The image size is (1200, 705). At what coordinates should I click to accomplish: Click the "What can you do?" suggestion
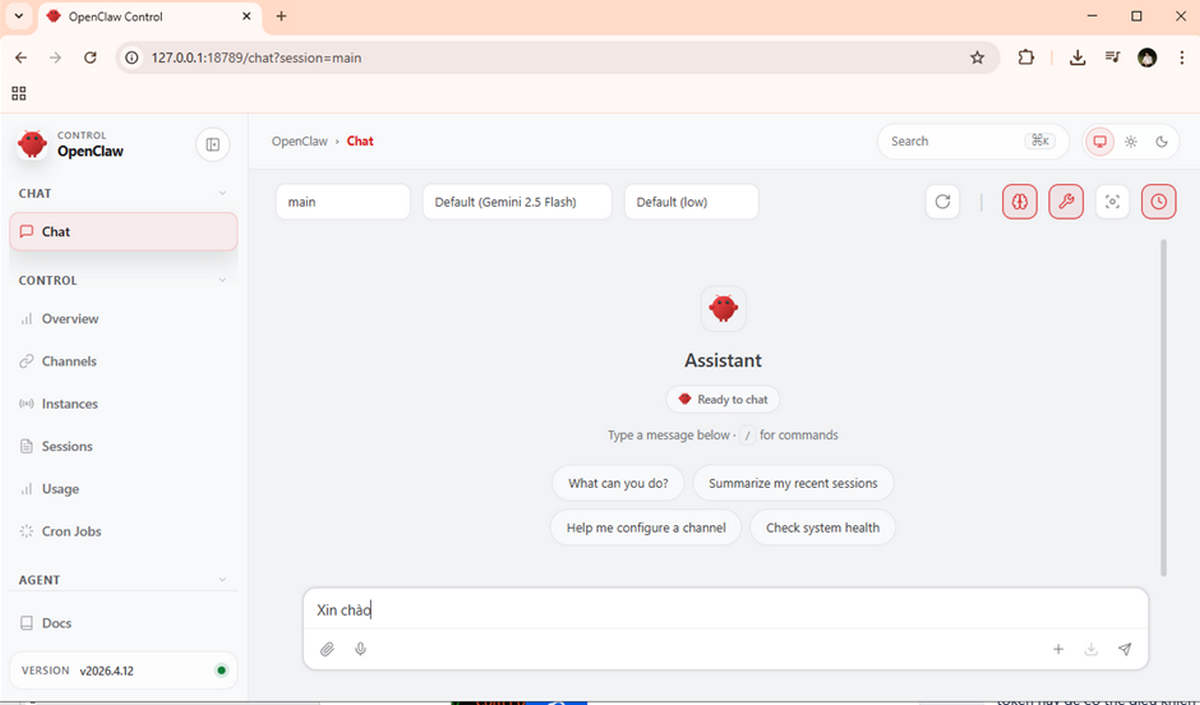pyautogui.click(x=617, y=483)
